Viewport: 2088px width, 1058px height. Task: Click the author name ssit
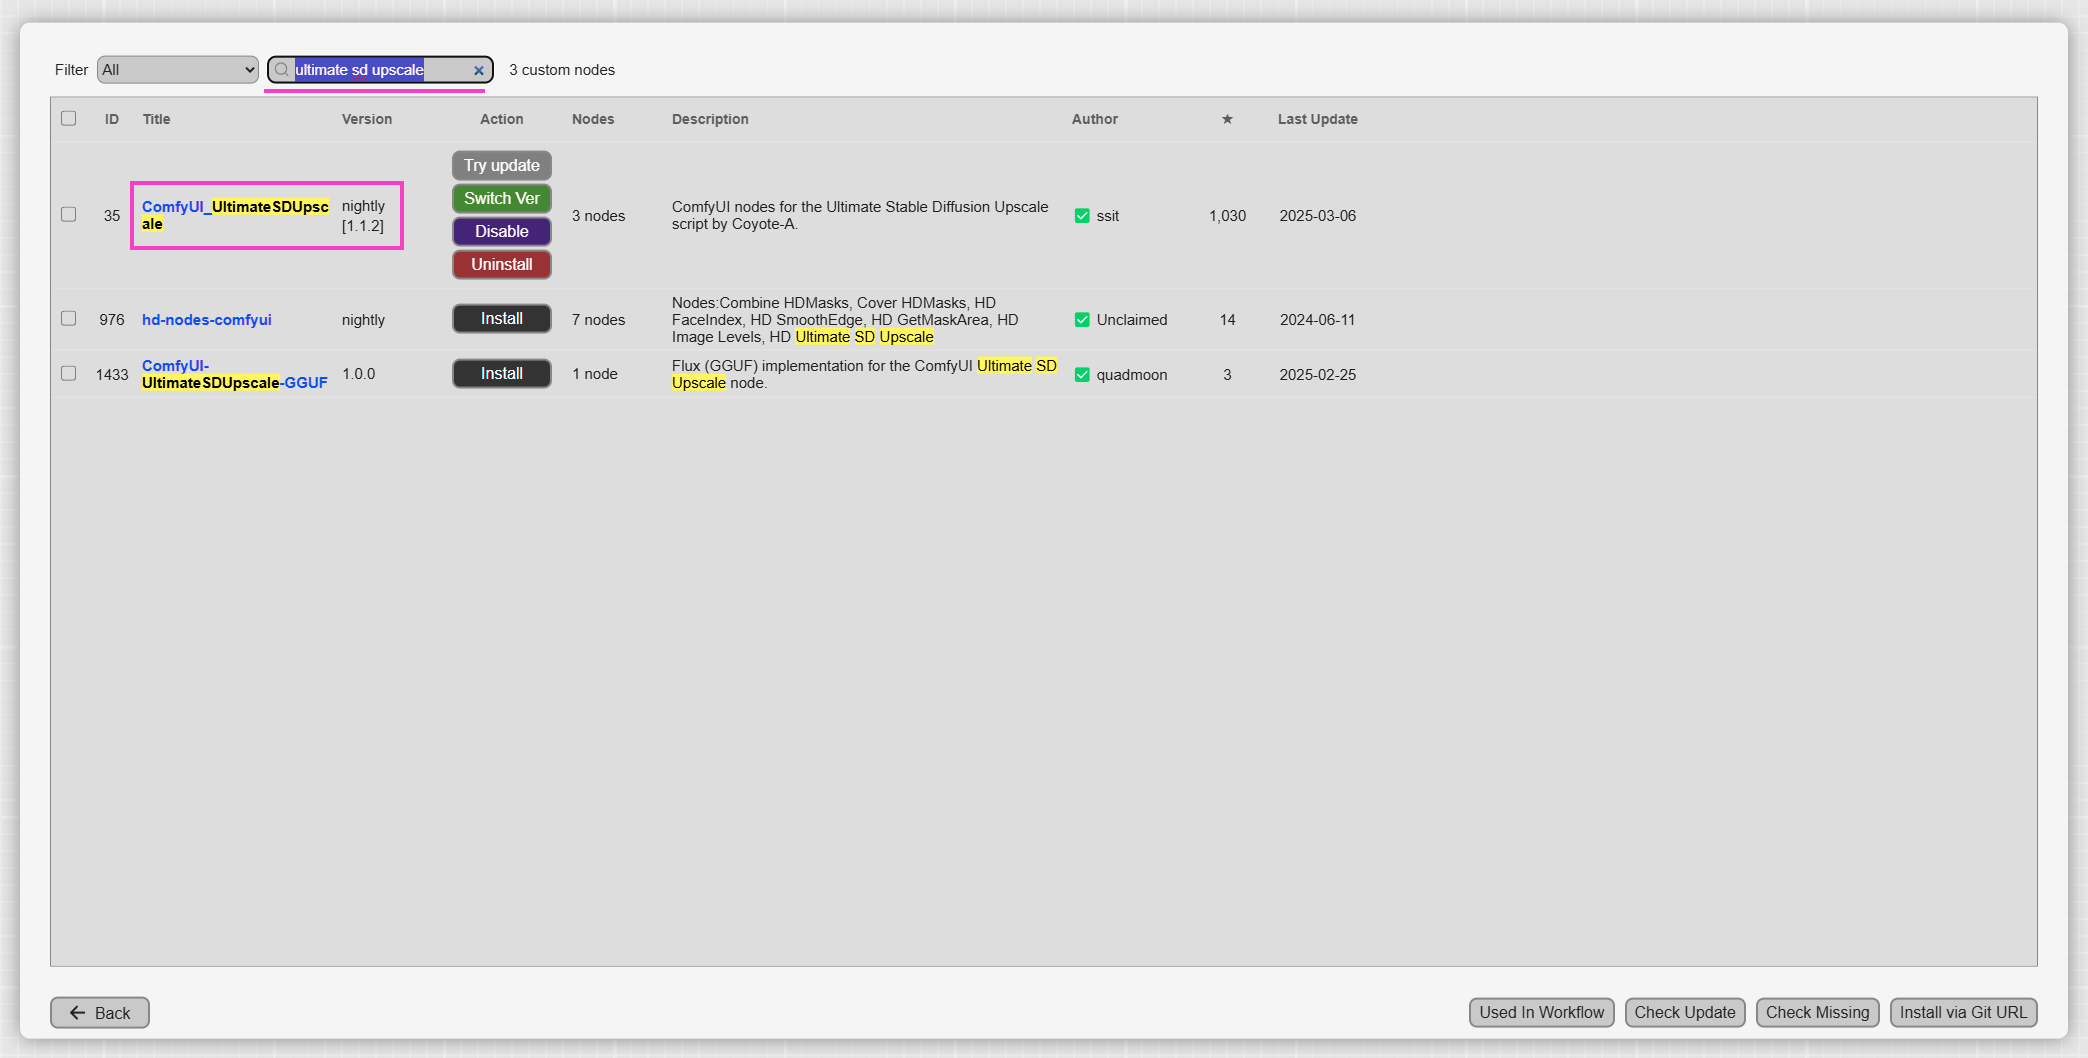(x=1108, y=216)
